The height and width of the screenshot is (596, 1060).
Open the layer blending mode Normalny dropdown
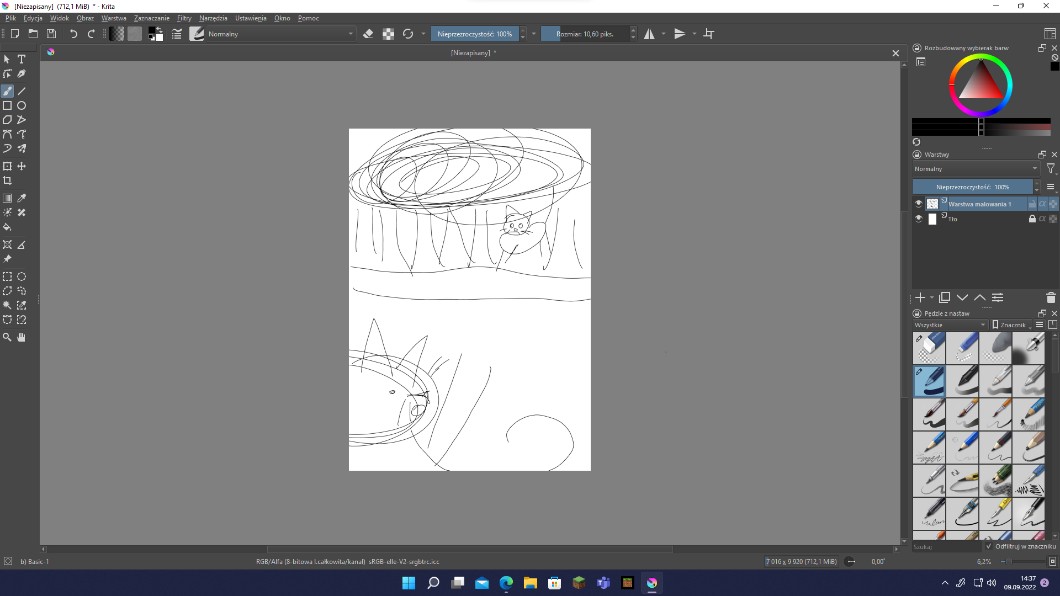tap(975, 169)
